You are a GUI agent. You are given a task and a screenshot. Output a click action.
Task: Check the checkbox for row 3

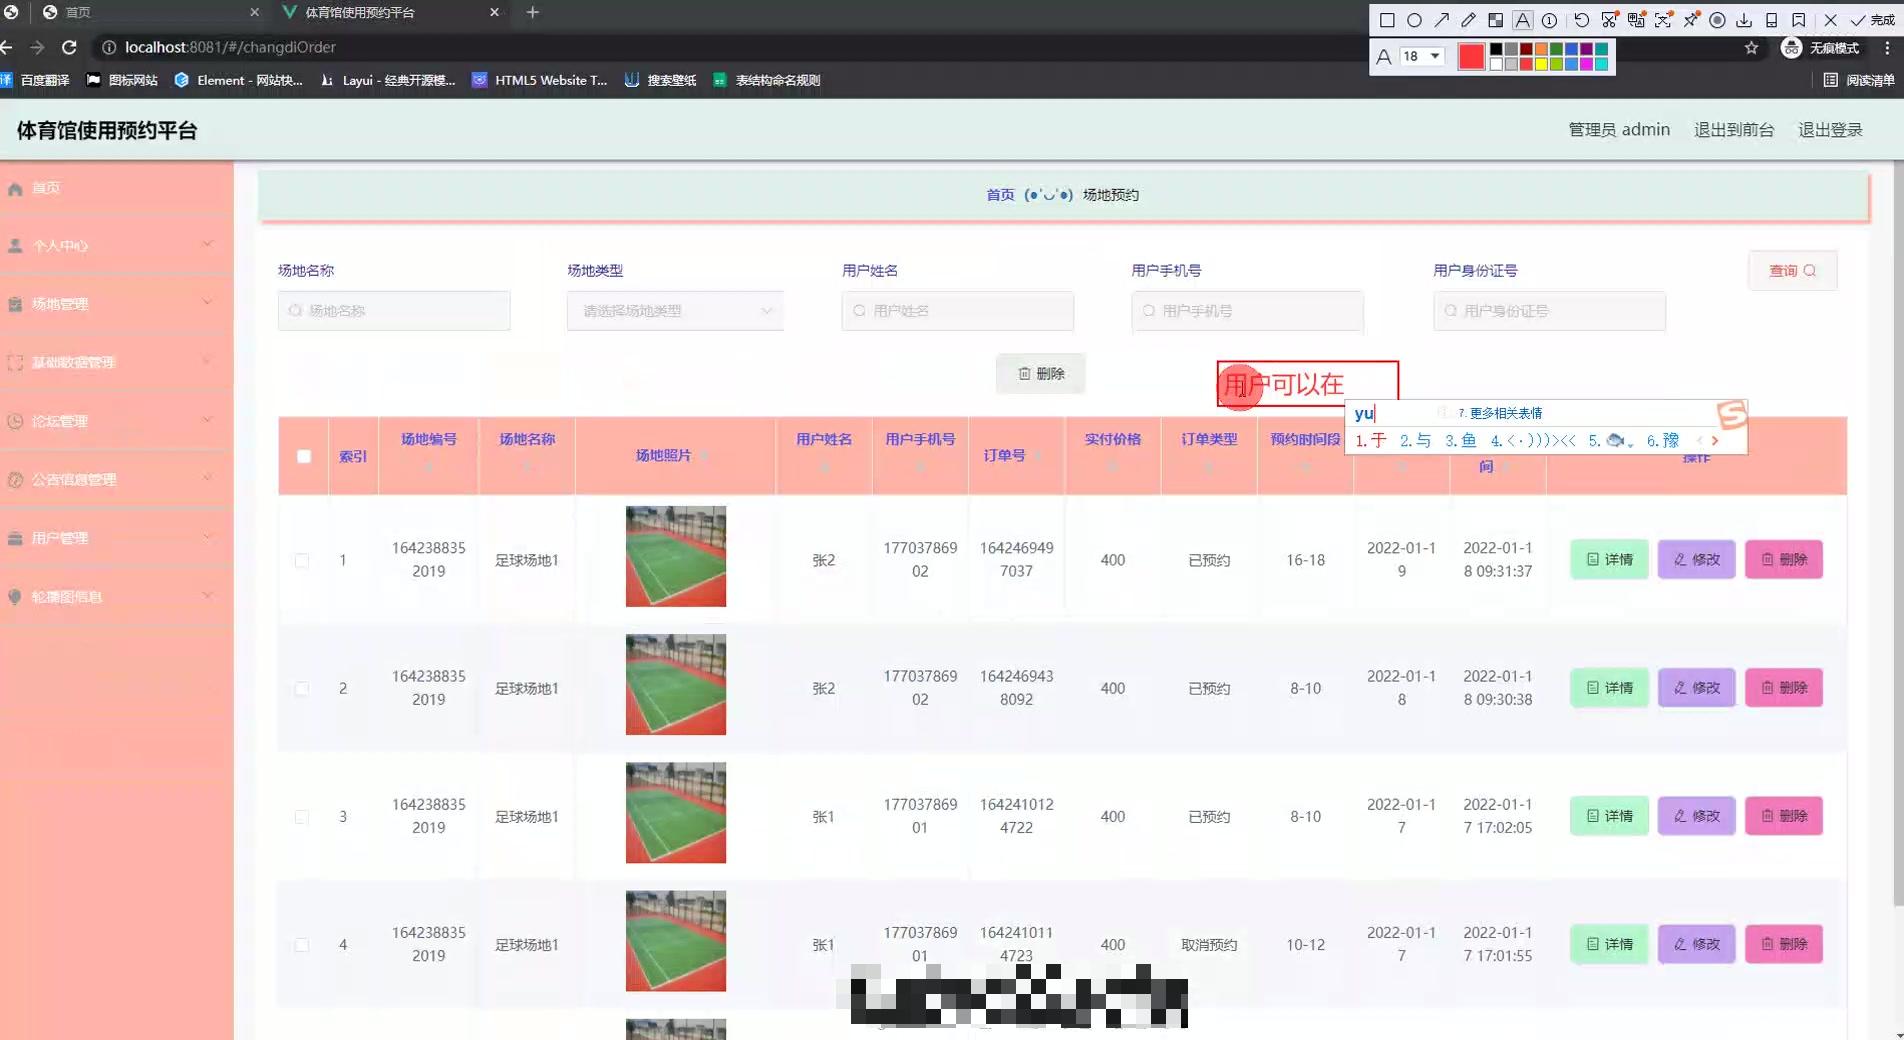(303, 816)
